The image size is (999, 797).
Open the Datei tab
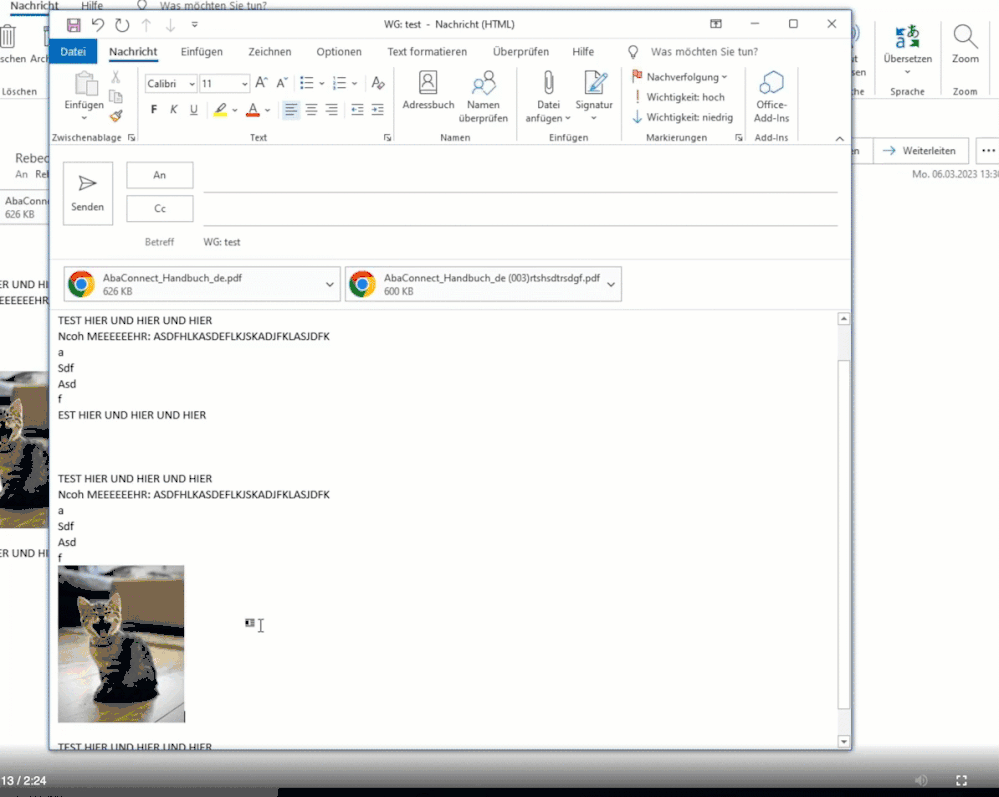73,52
